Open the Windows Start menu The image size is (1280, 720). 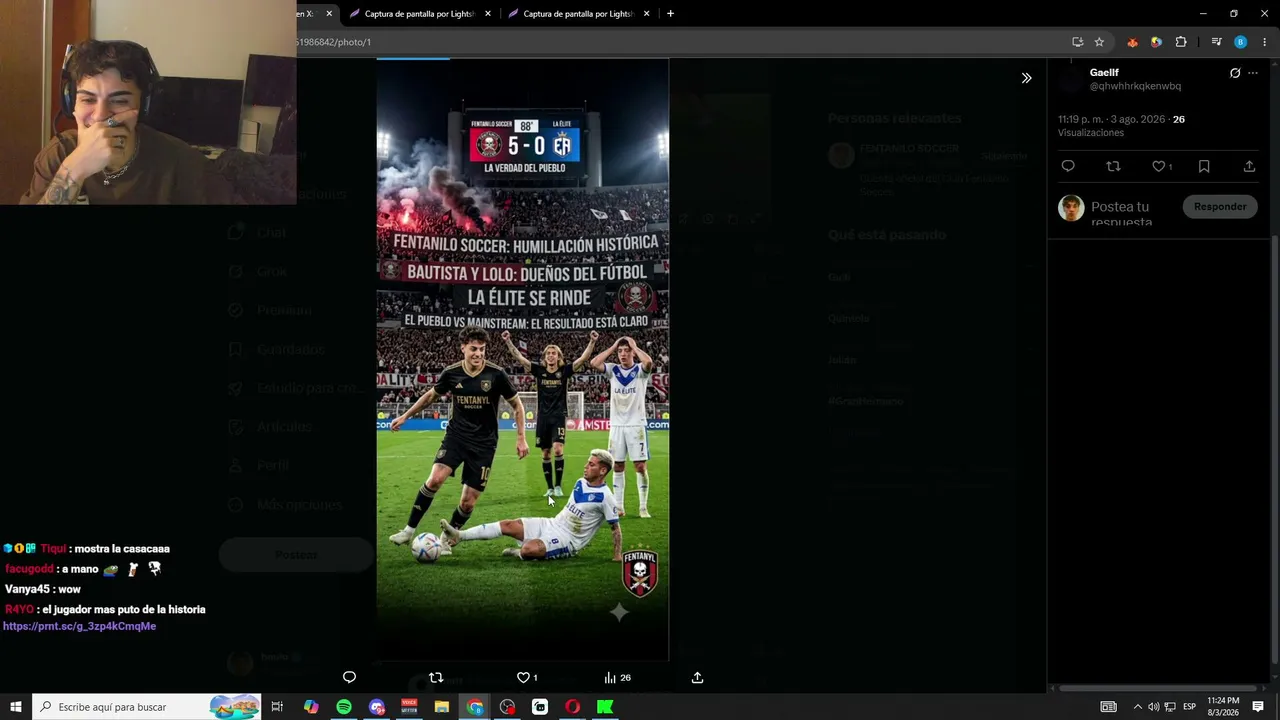point(16,707)
